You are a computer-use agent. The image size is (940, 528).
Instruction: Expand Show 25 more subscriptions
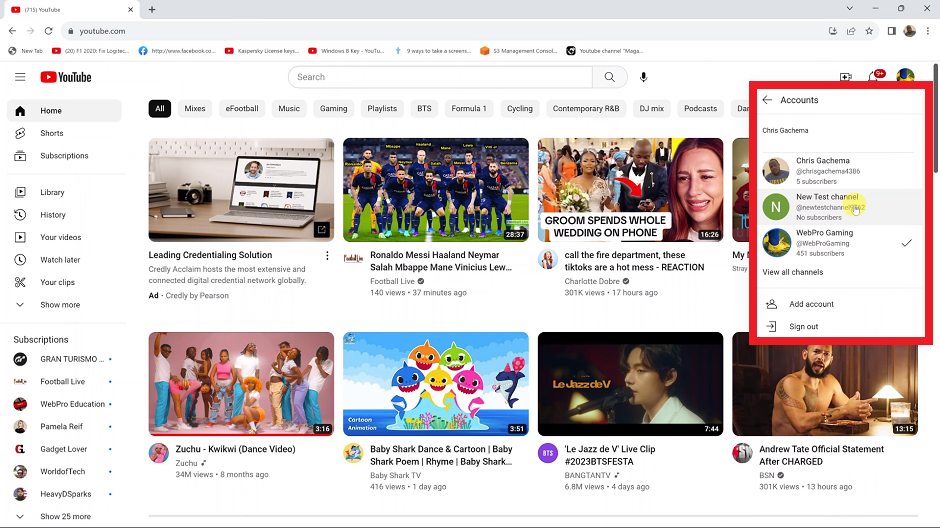(65, 517)
